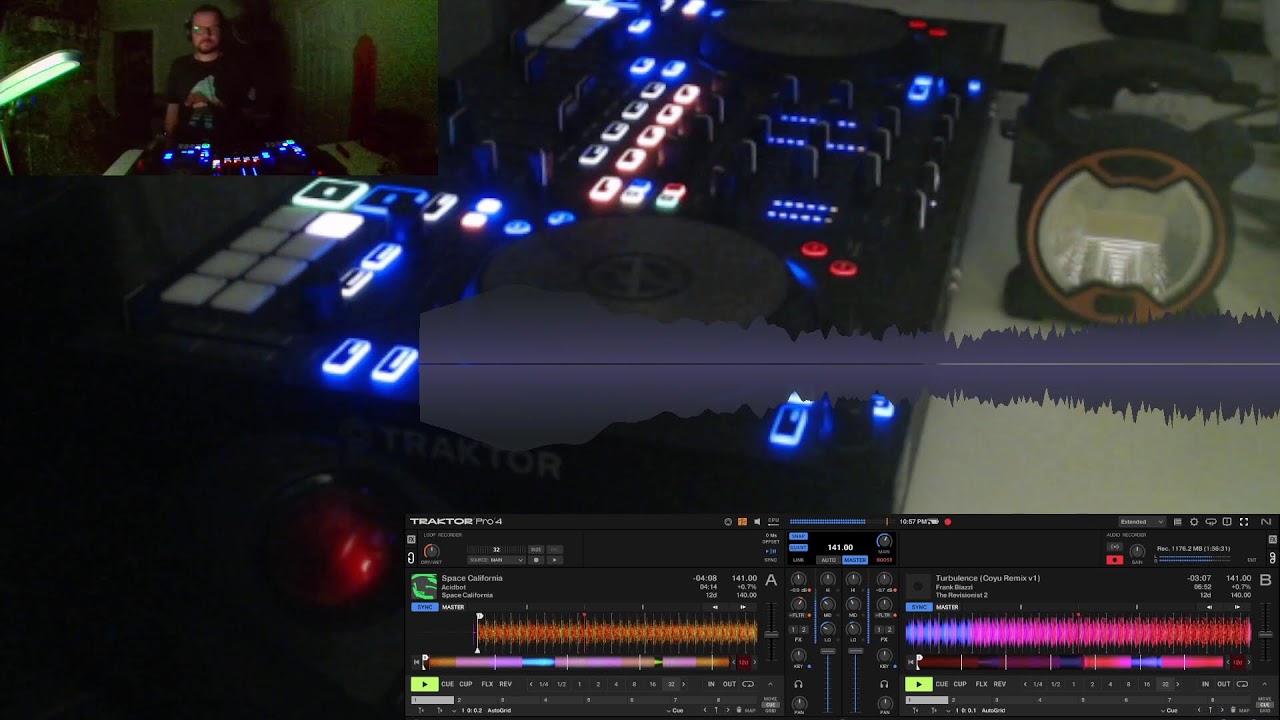Click CUE button on Deck A
This screenshot has height=720, width=1280.
point(448,684)
